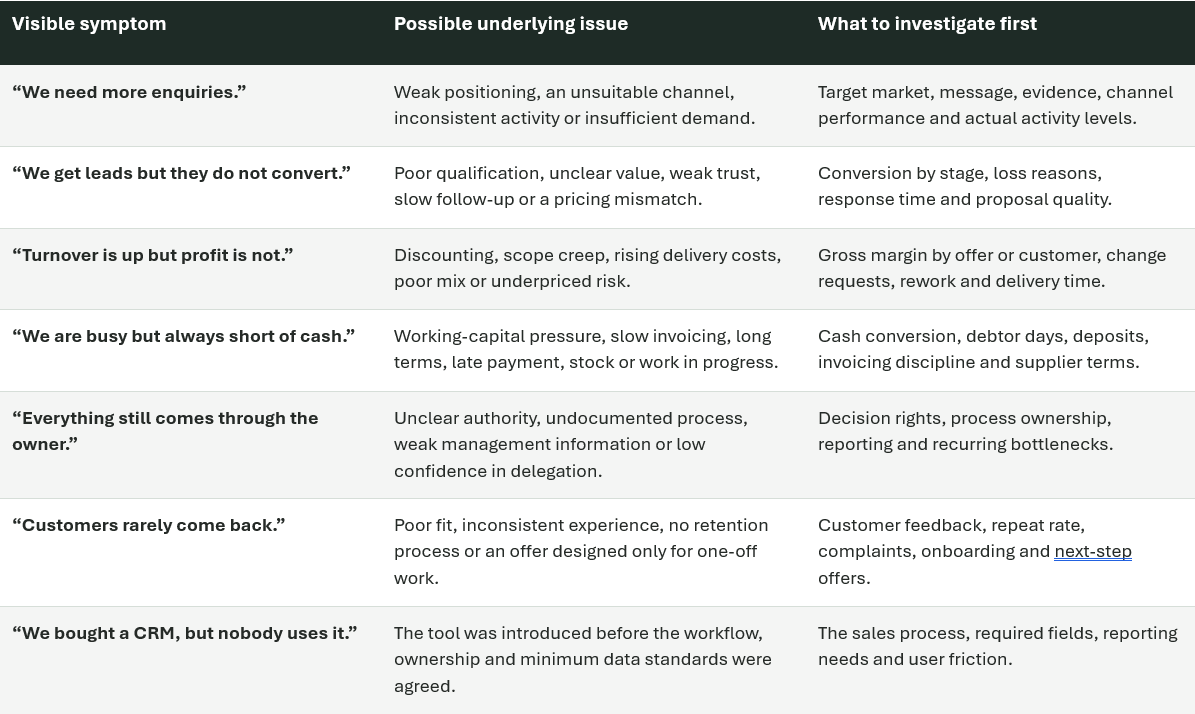This screenshot has height=714, width=1195.
Task: Select Everything still comes through owner
Action: [x=165, y=431]
